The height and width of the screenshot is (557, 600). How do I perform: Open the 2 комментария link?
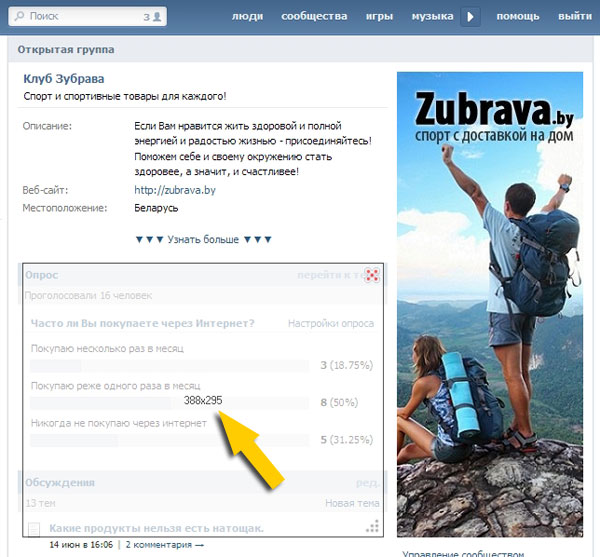(163, 545)
